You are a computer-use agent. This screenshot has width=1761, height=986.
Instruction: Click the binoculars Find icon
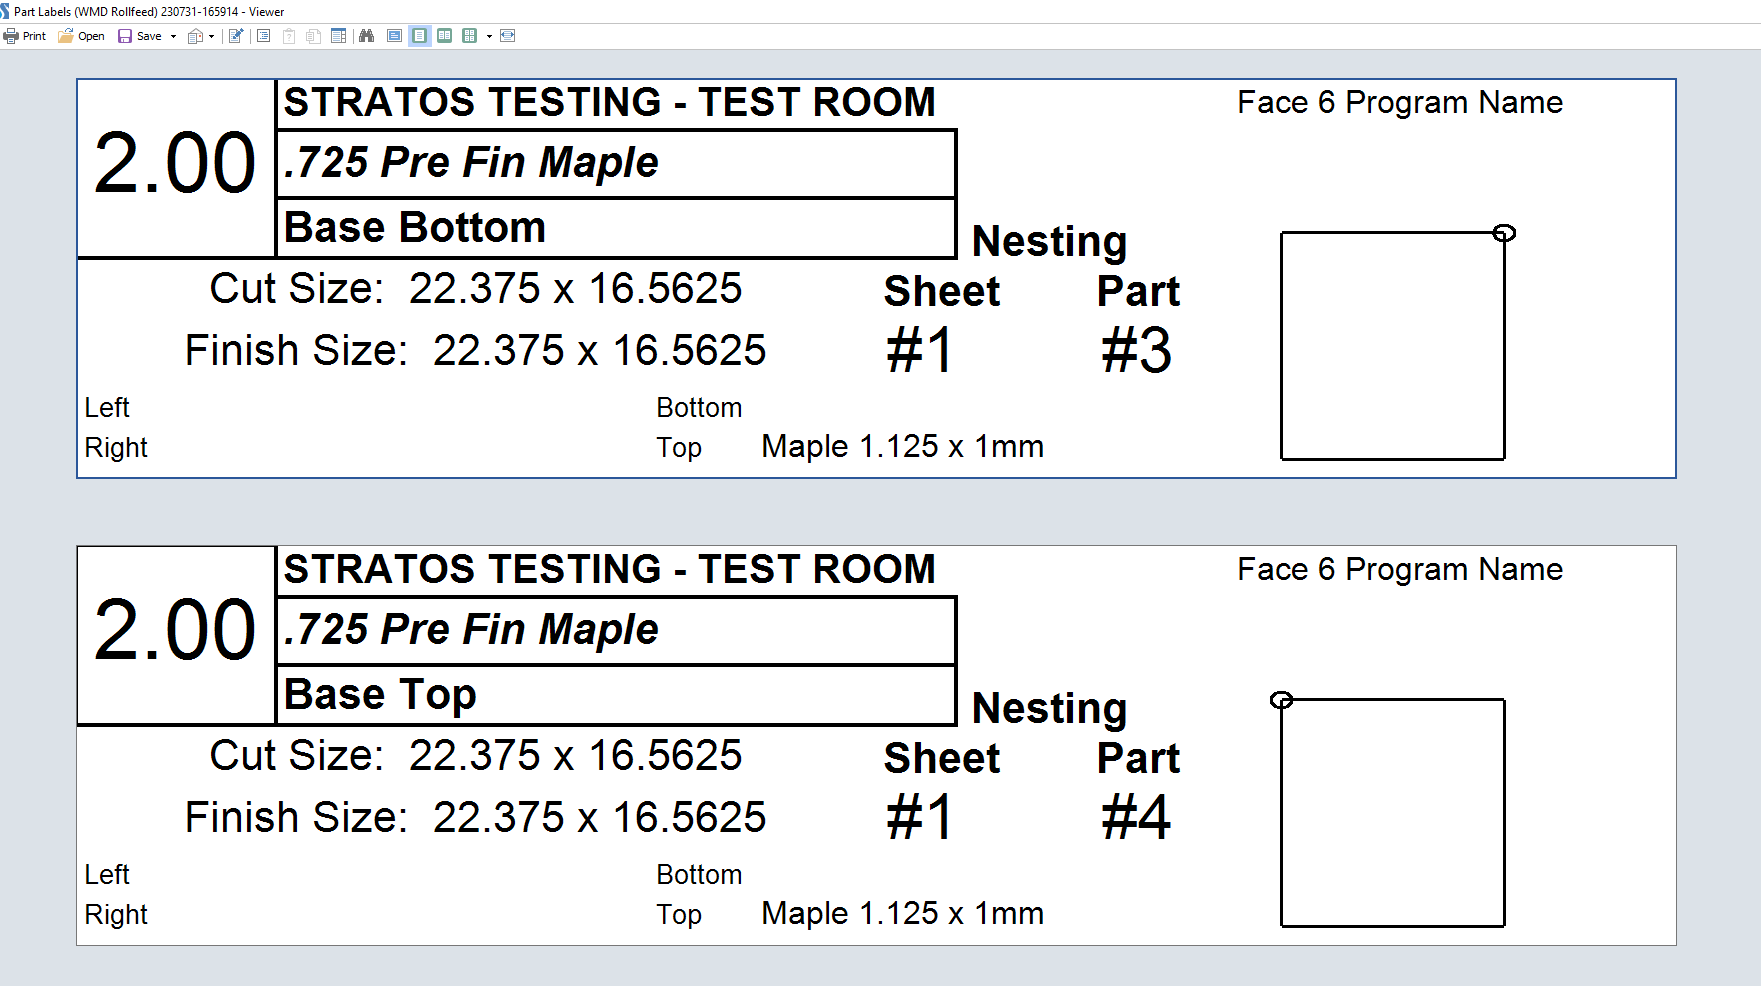point(367,36)
